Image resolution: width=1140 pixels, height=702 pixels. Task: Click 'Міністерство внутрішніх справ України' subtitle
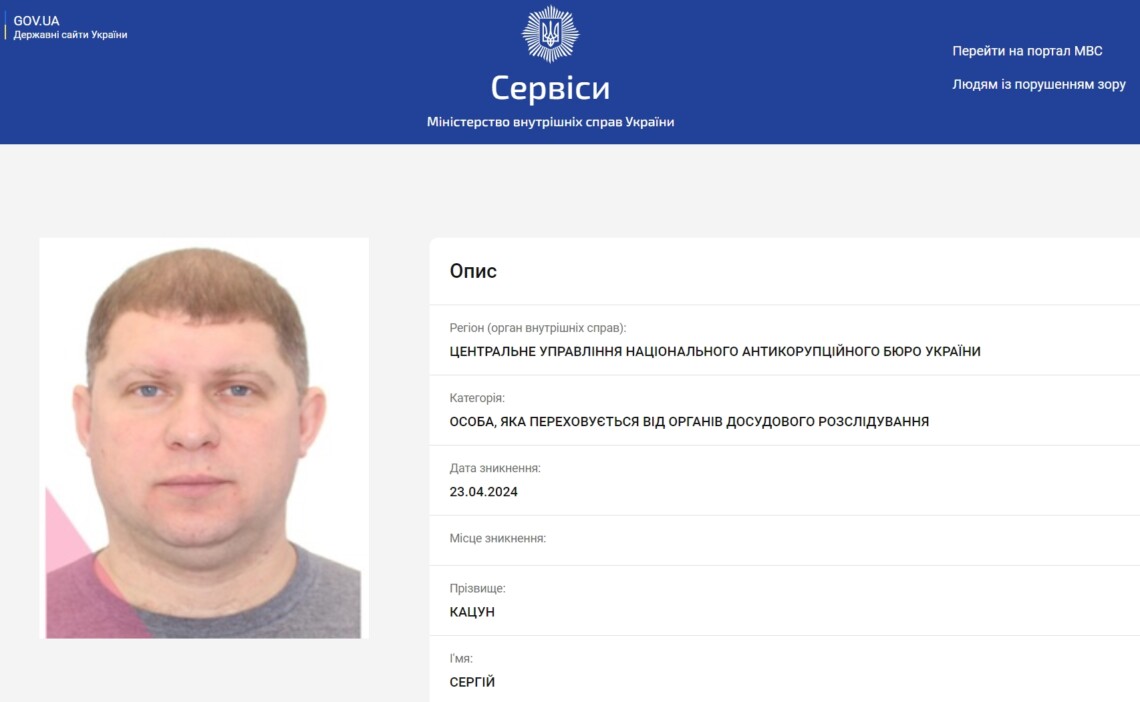point(550,122)
